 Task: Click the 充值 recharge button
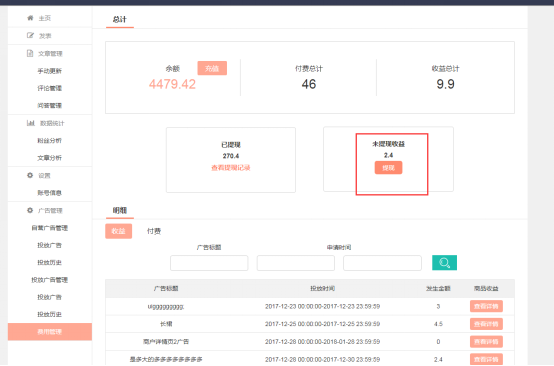pos(212,68)
